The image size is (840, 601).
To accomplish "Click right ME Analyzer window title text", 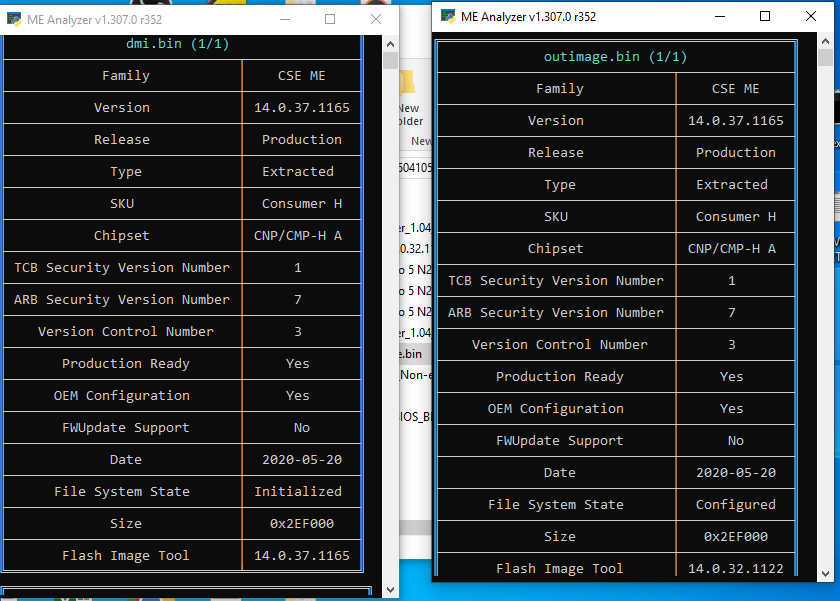I will coord(528,17).
